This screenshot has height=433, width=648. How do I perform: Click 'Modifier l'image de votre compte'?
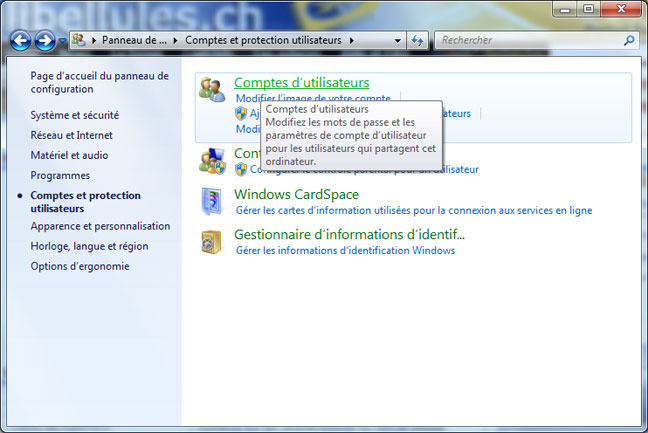313,98
